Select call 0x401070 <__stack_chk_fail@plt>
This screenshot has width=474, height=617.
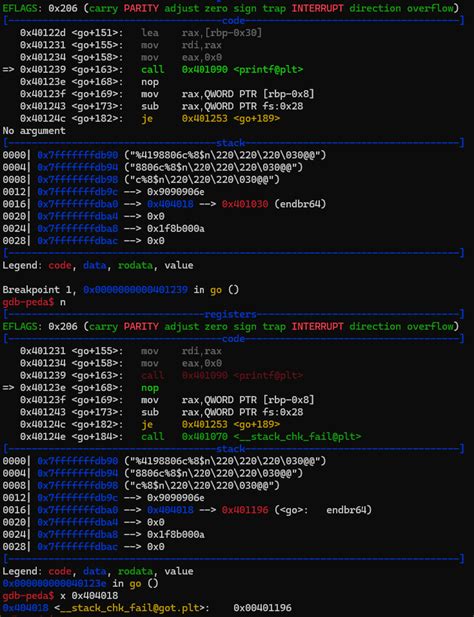(x=251, y=436)
